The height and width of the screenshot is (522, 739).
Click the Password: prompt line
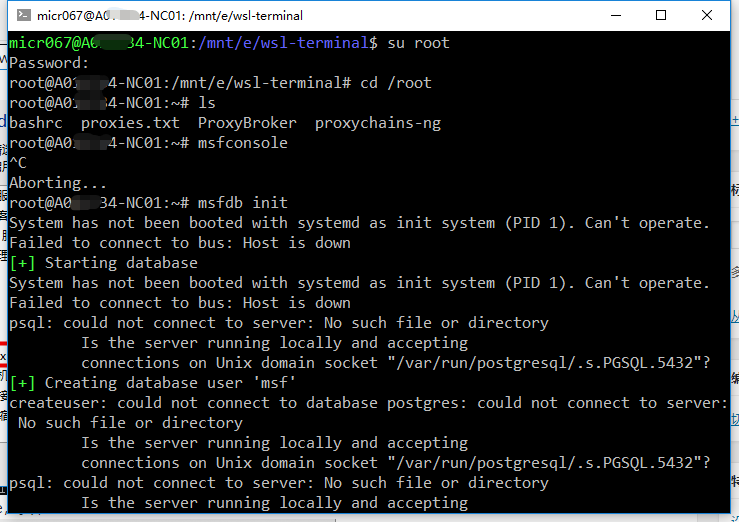tap(49, 63)
